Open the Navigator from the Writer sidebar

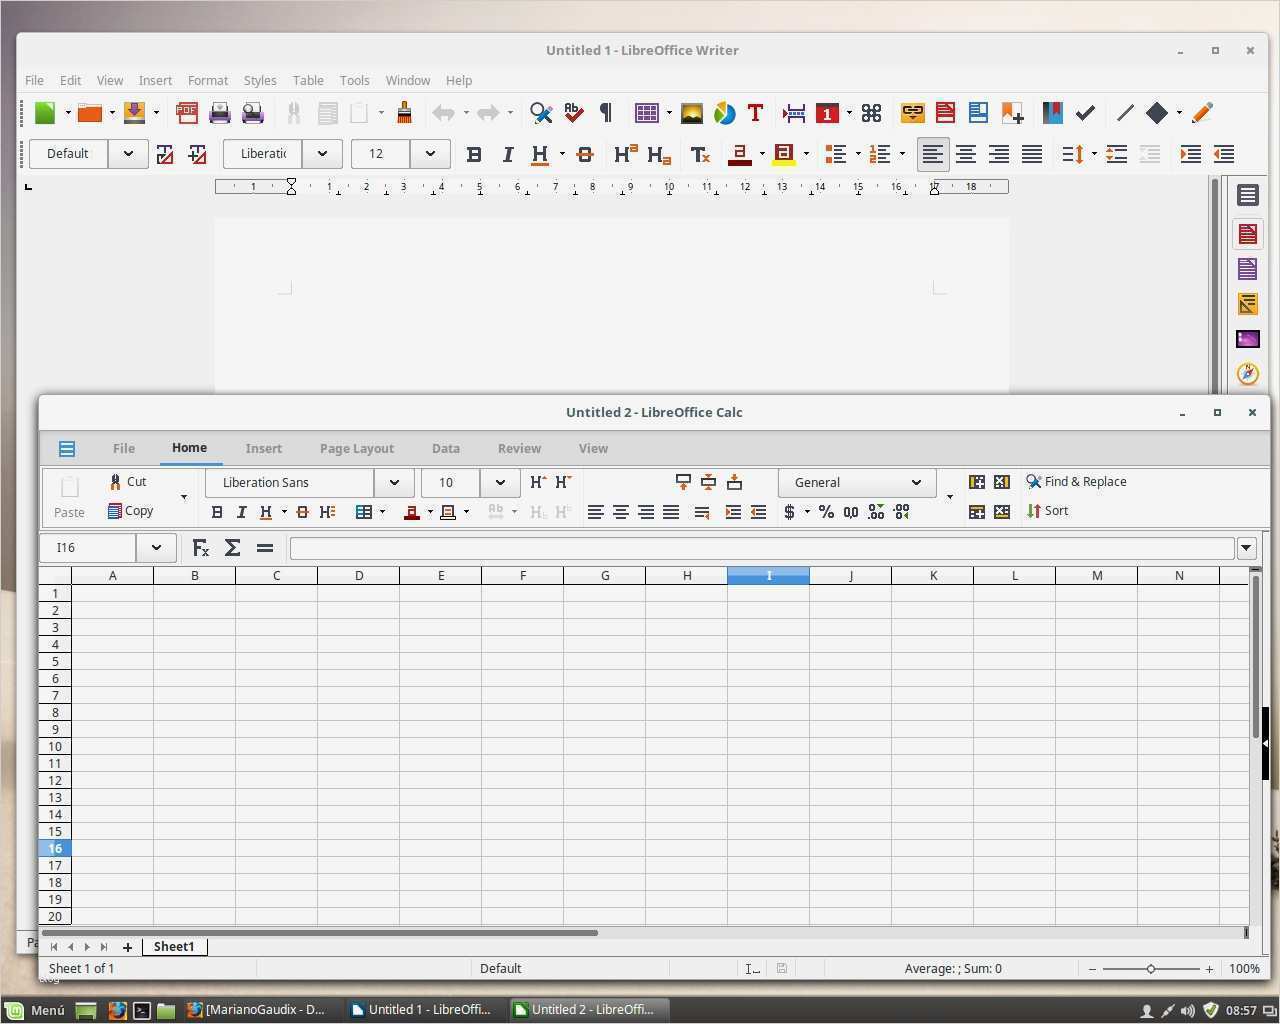tap(1247, 373)
